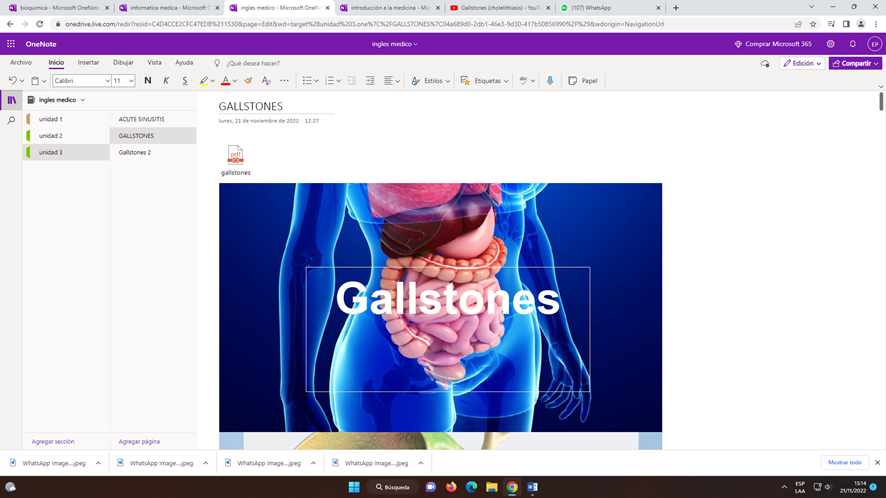This screenshot has width=886, height=498.
Task: Apply yellow text highlight color
Action: click(203, 81)
